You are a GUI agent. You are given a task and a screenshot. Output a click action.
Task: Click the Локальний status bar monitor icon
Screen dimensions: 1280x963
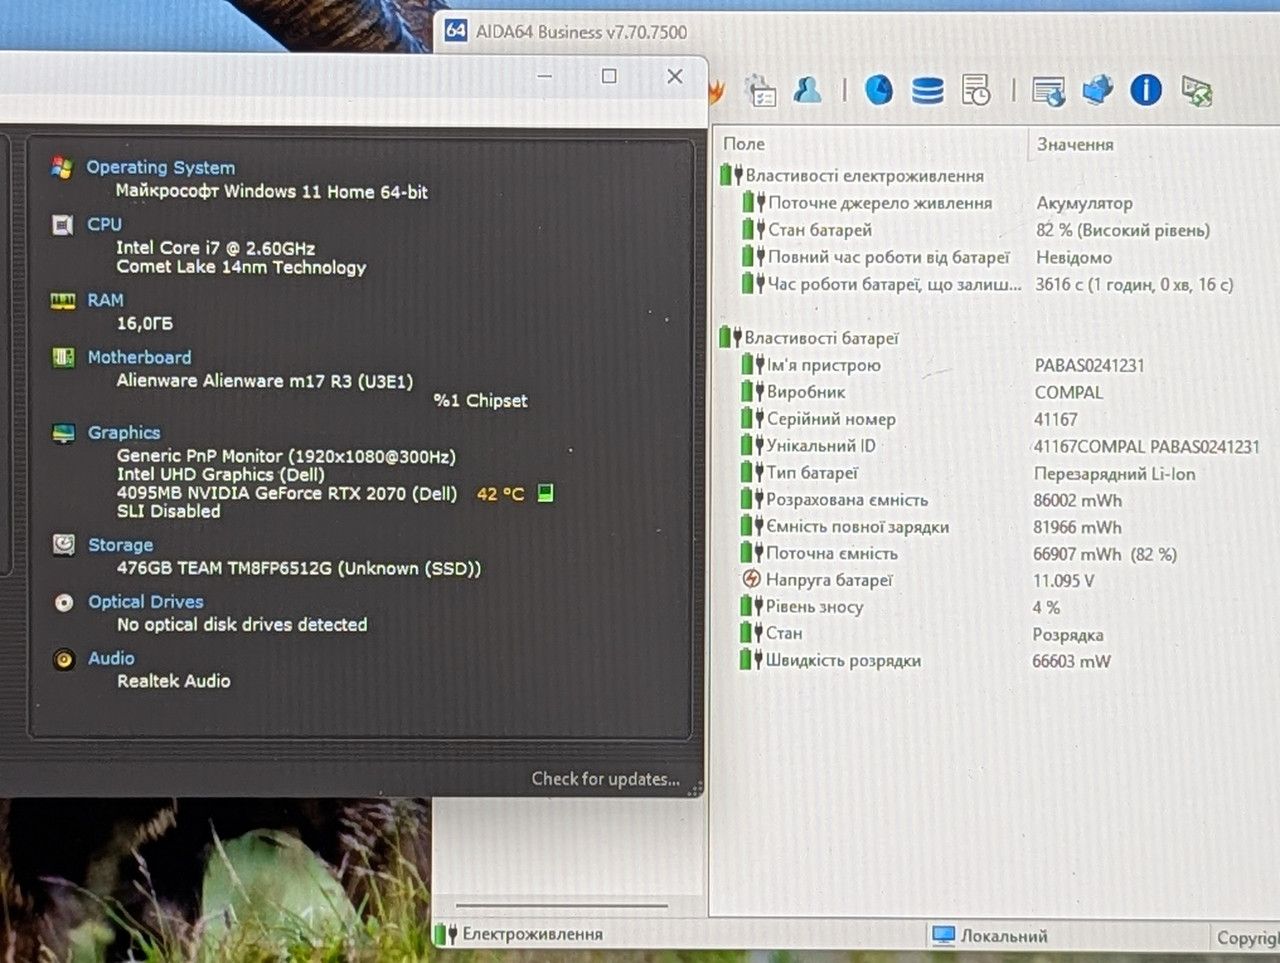(x=943, y=935)
